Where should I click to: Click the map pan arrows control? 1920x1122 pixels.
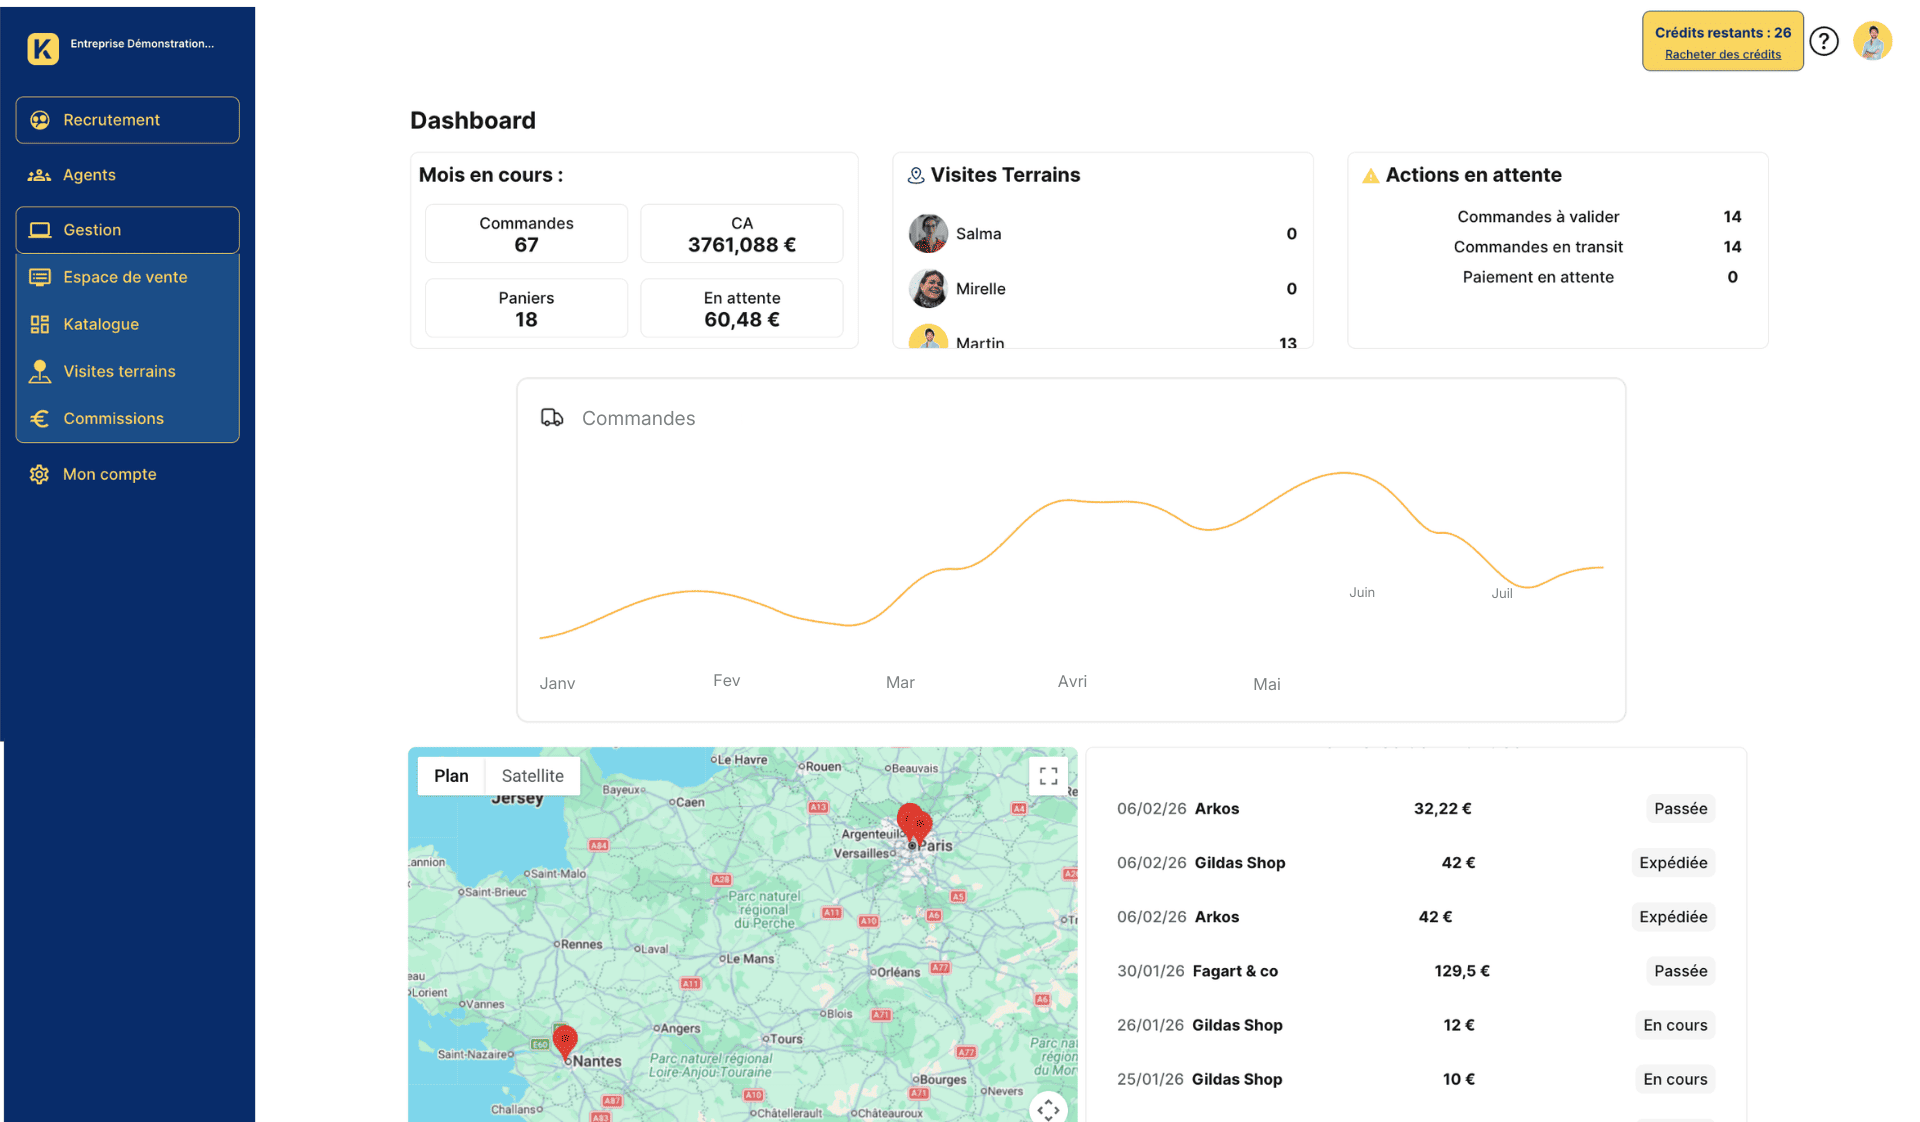click(1048, 1108)
